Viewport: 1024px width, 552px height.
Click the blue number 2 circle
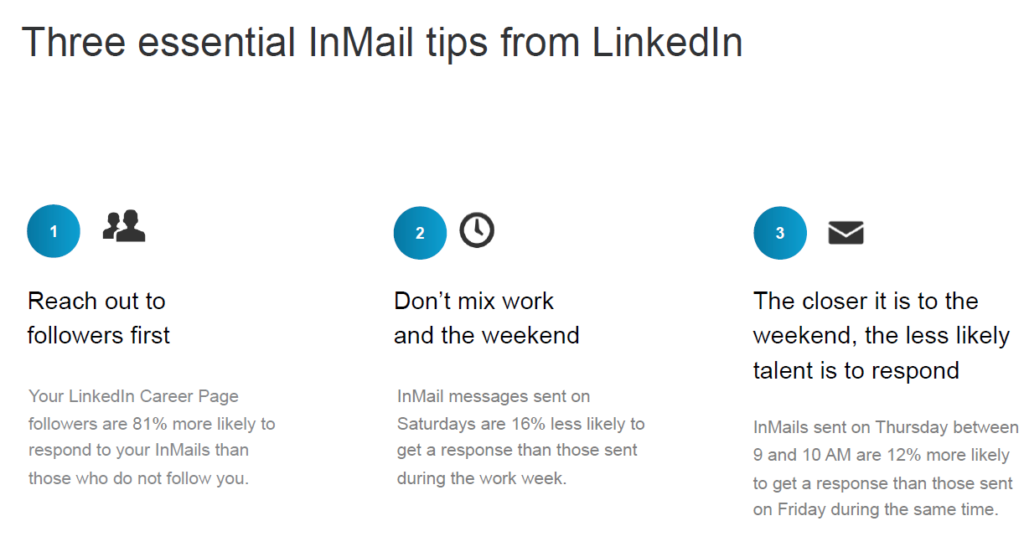420,233
